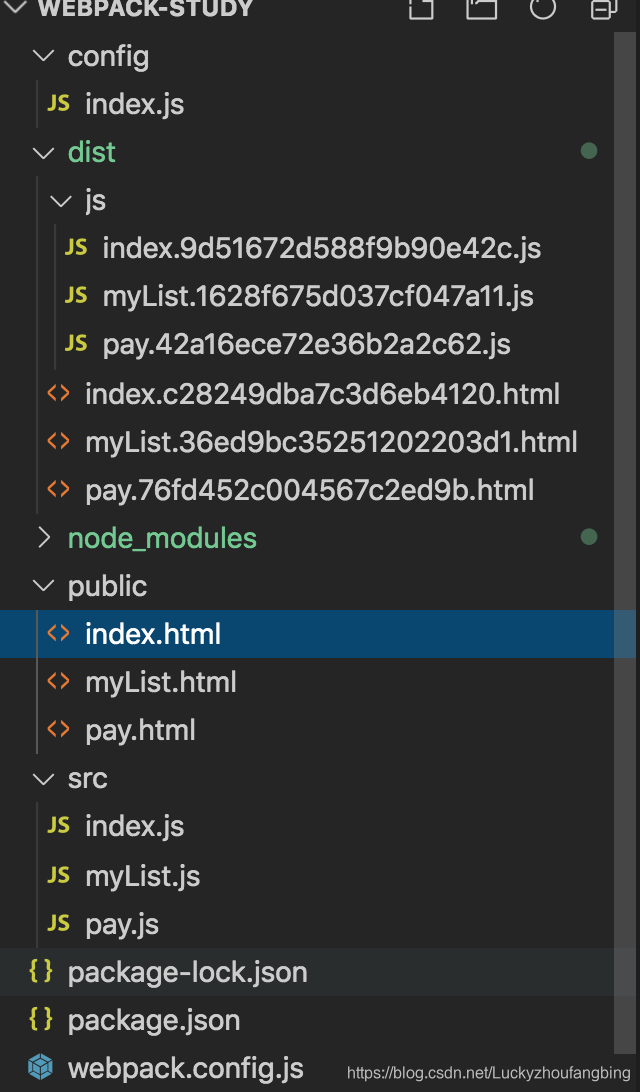Select the src folder label
The height and width of the screenshot is (1092, 640).
(88, 779)
